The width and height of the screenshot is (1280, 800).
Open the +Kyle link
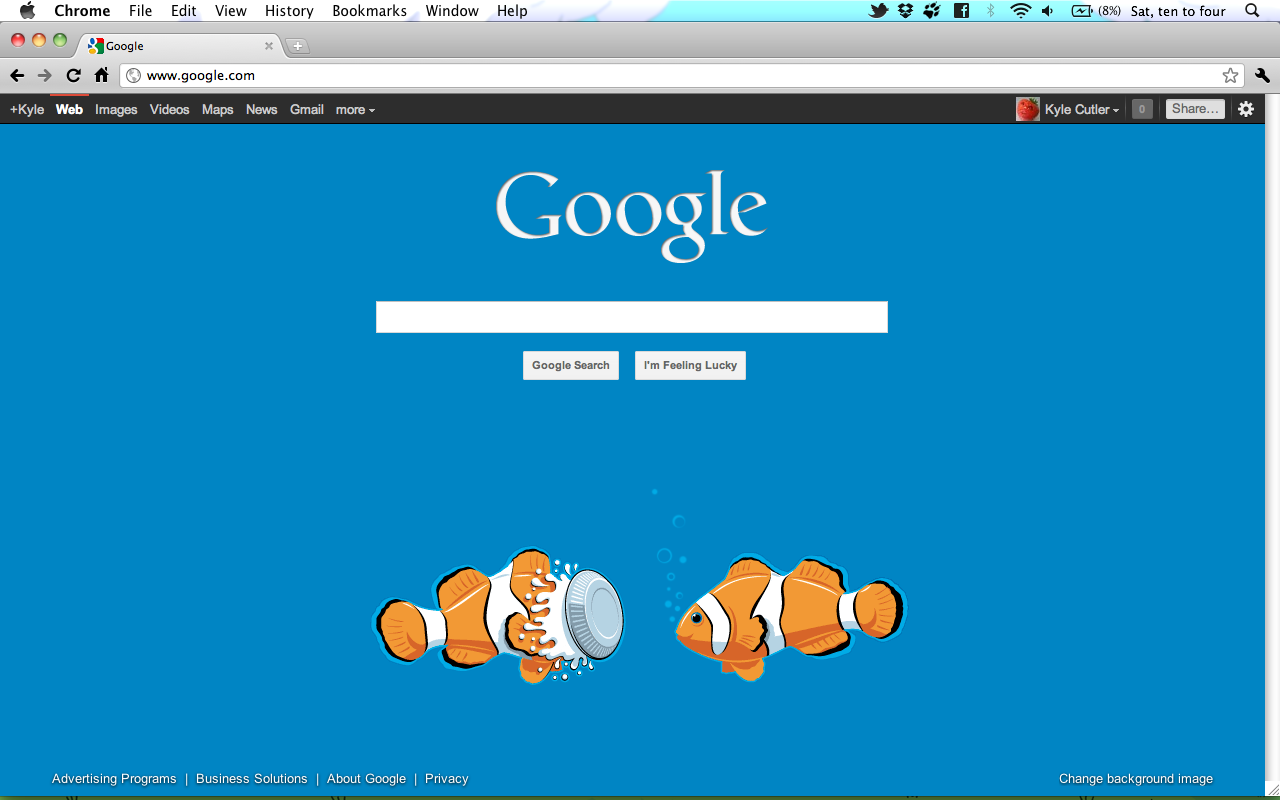click(27, 110)
